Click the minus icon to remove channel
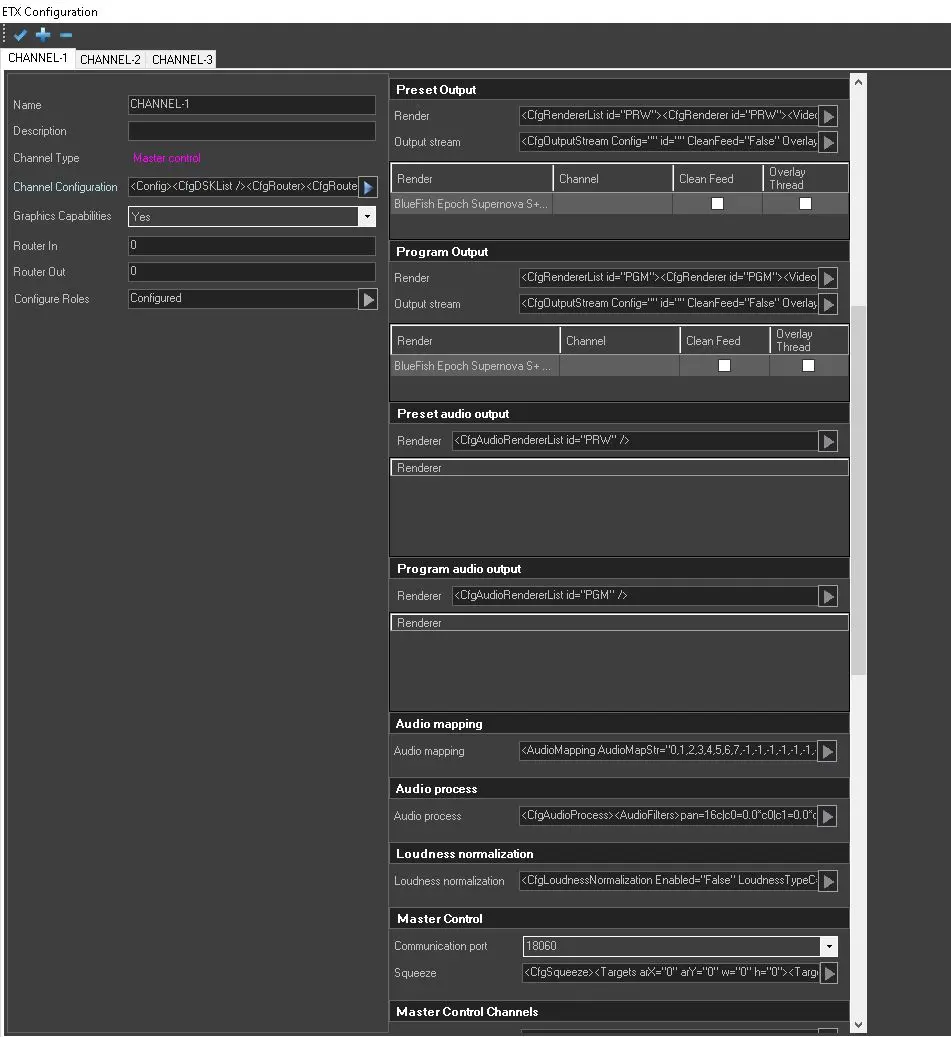The height and width of the screenshot is (1037, 951). (x=66, y=35)
